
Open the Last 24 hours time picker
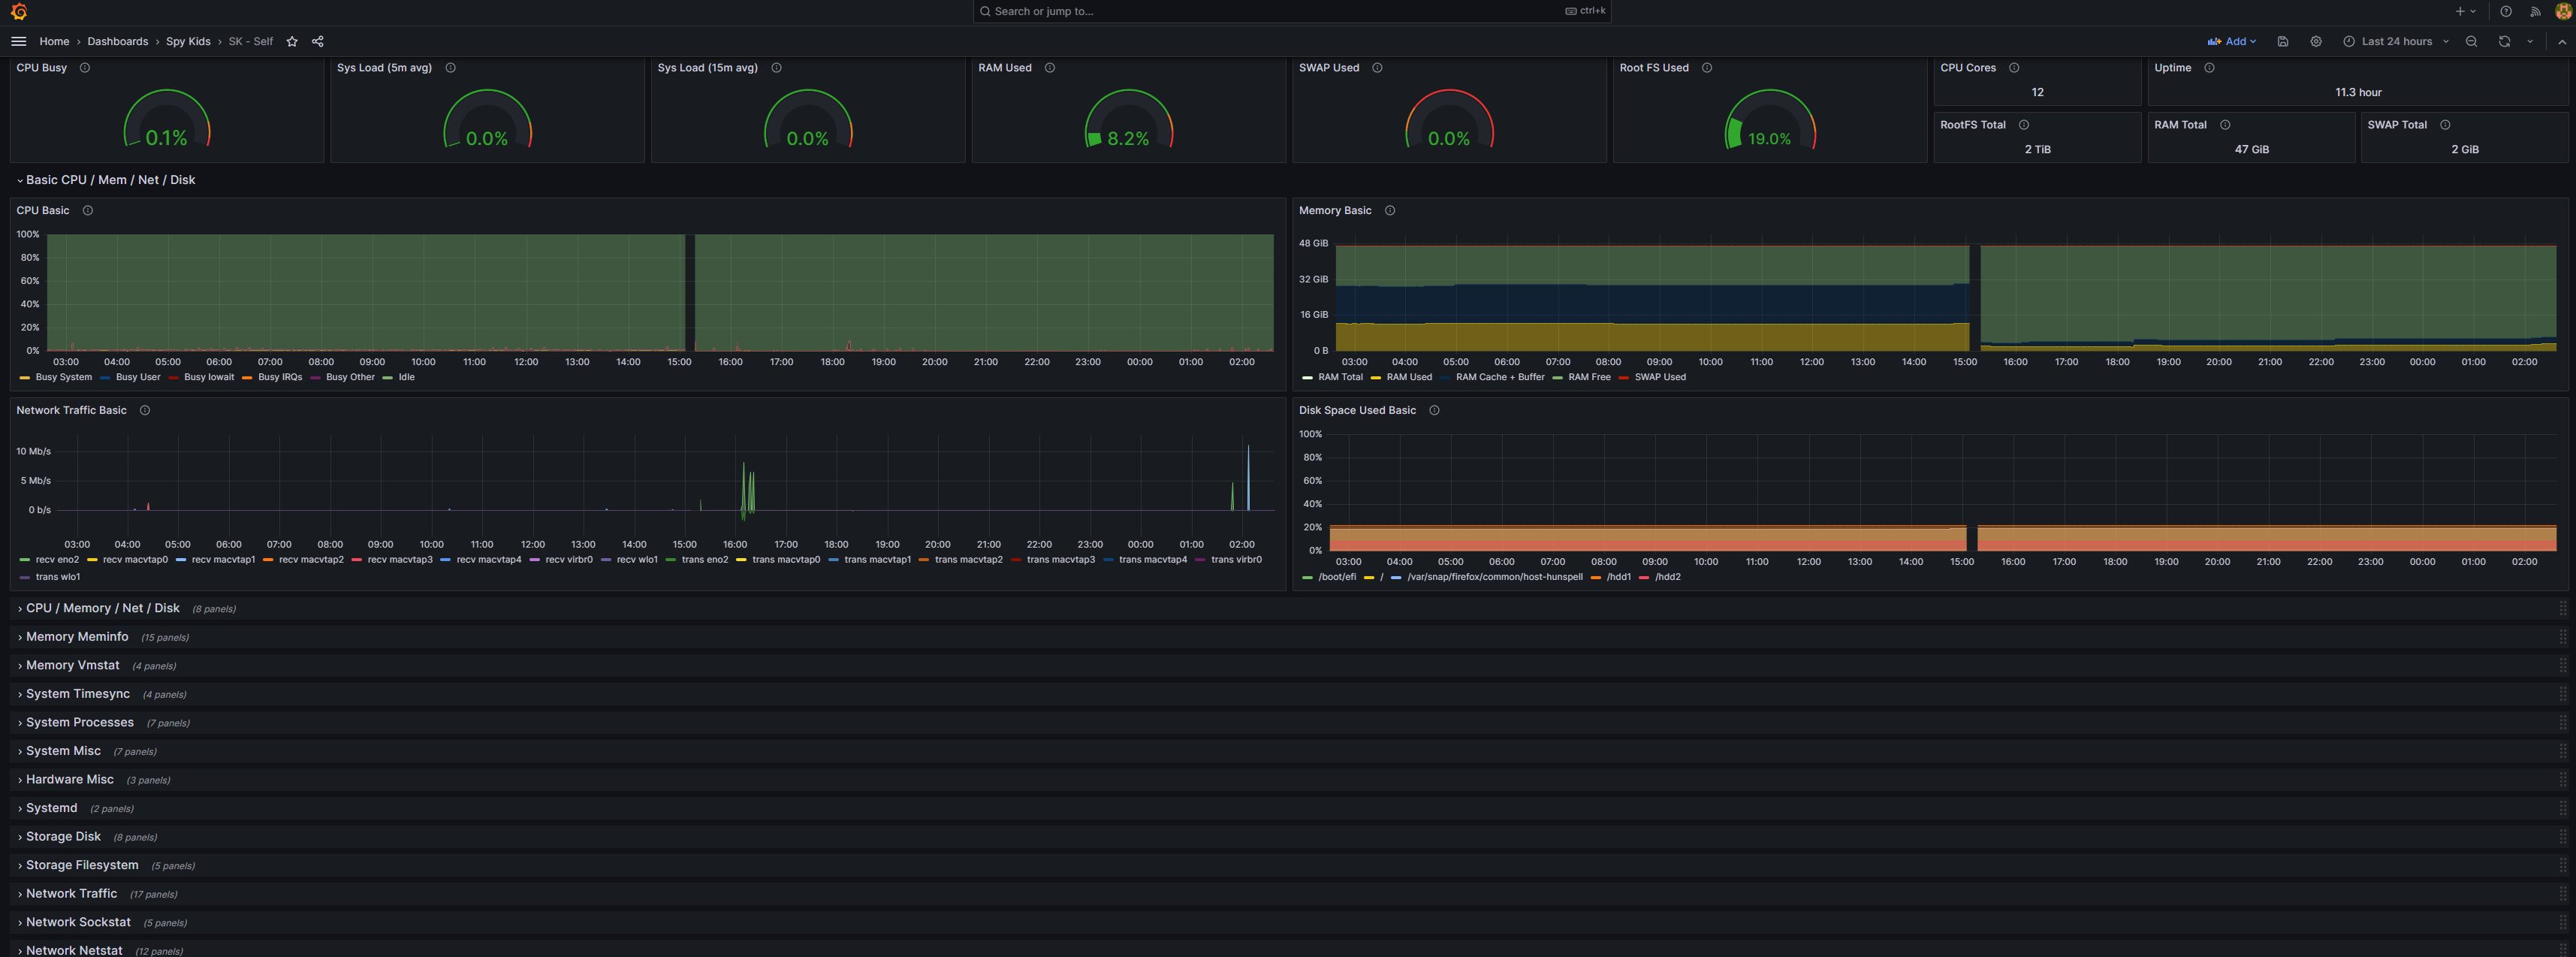coord(2396,41)
